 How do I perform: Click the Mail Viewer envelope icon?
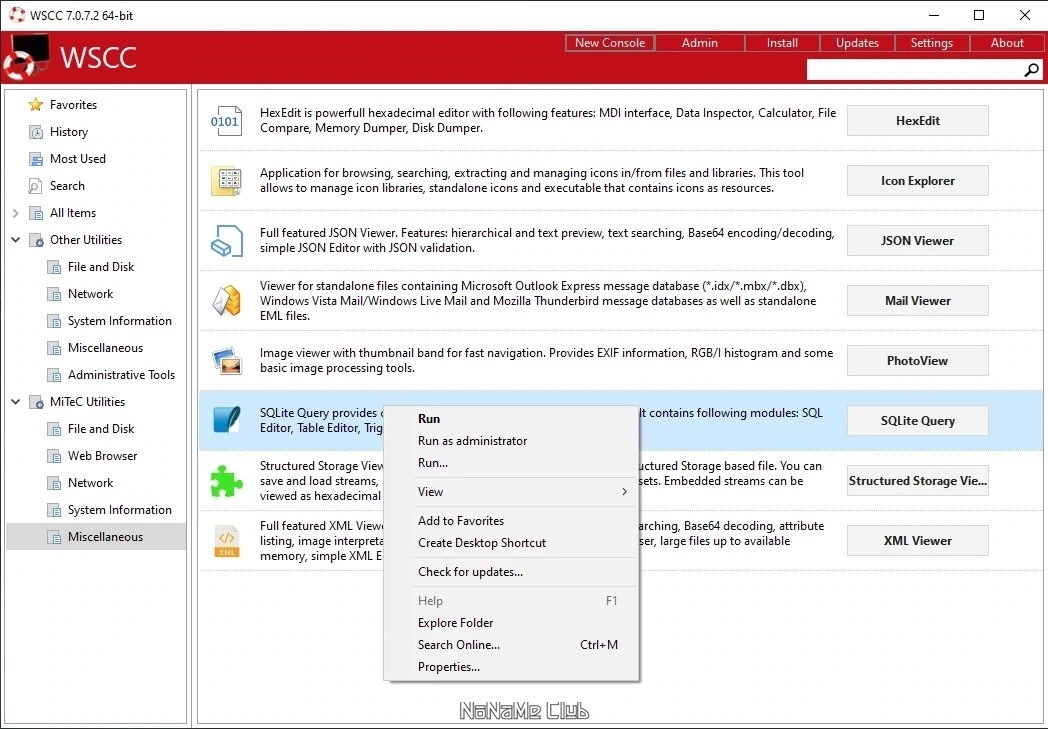click(x=227, y=301)
